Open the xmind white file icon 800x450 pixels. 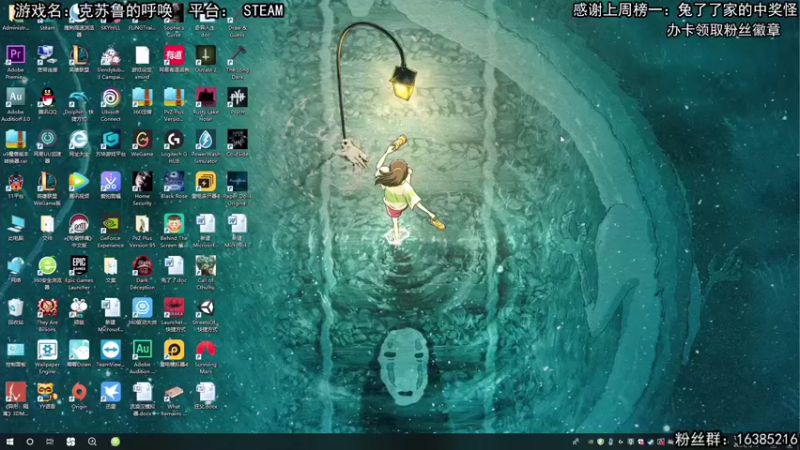[142, 55]
